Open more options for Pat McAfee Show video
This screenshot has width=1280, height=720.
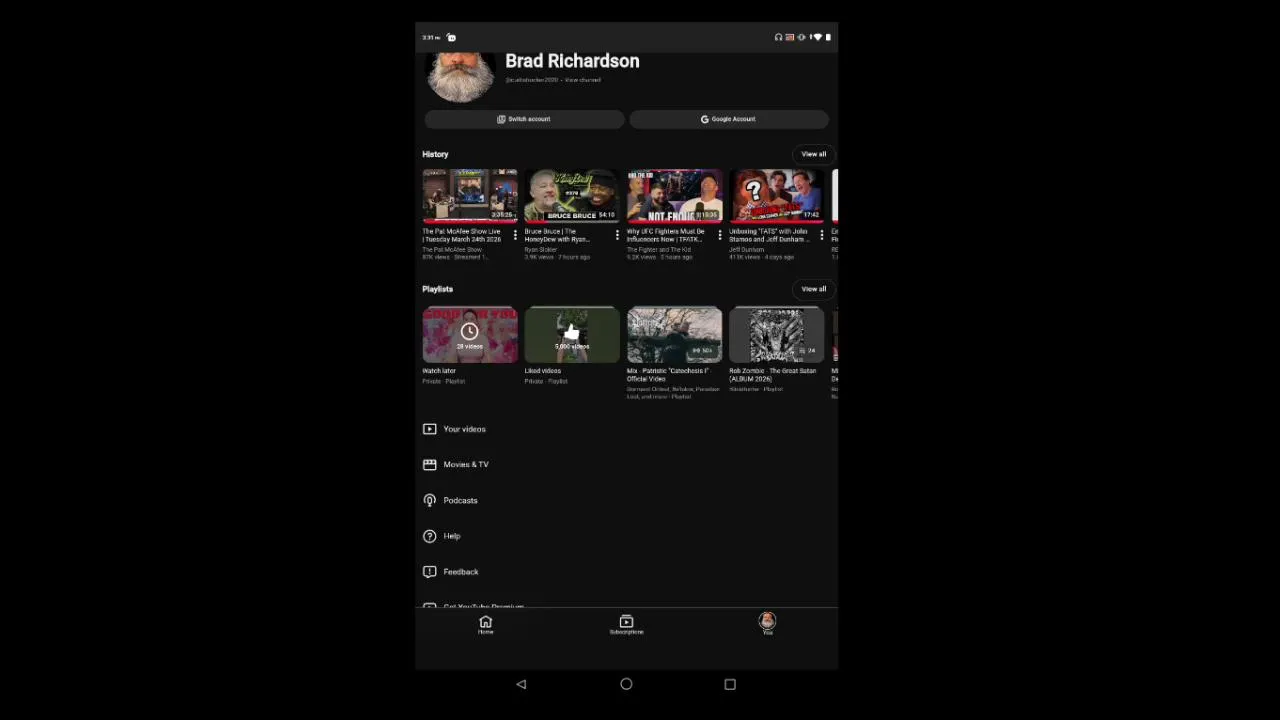pyautogui.click(x=515, y=235)
